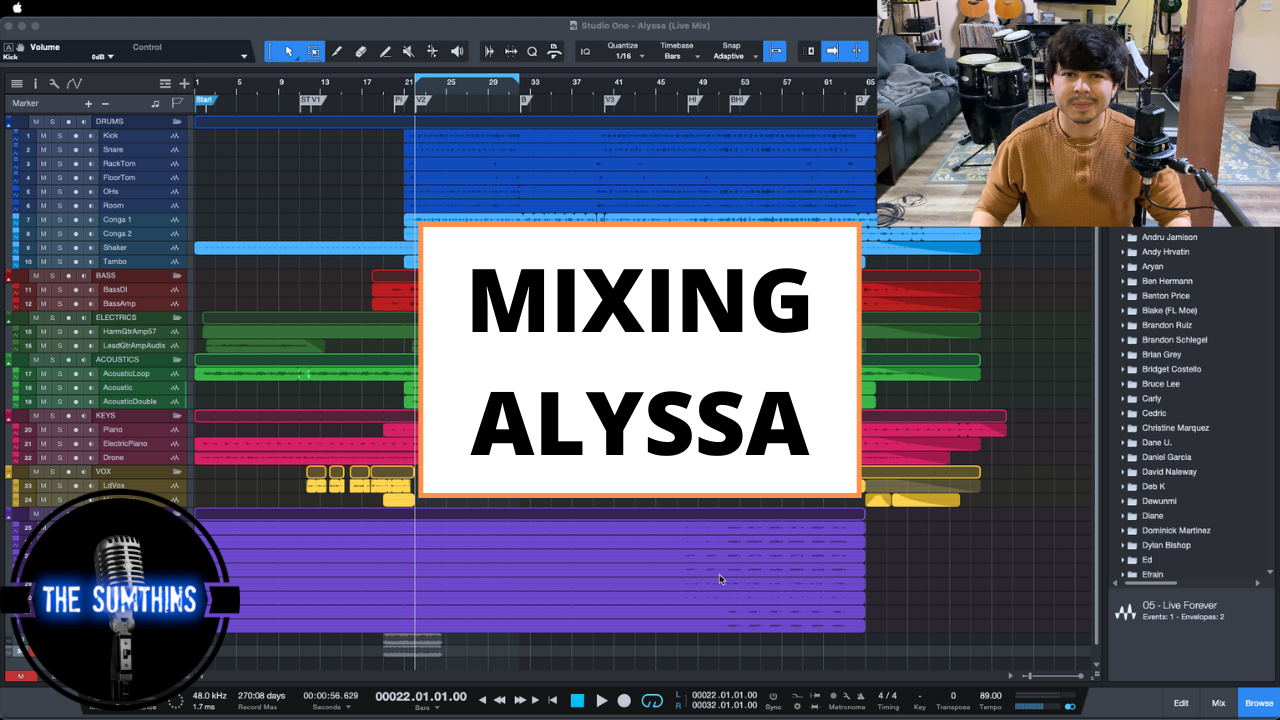Image resolution: width=1280 pixels, height=720 pixels.
Task: Switch to the Edit view
Action: pos(1181,703)
